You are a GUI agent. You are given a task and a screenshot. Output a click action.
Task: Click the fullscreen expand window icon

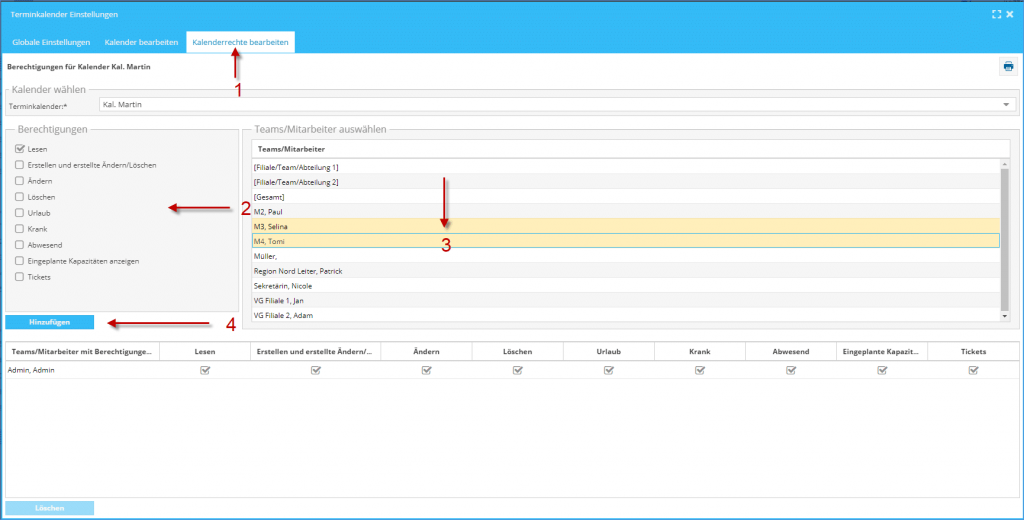pyautogui.click(x=995, y=15)
